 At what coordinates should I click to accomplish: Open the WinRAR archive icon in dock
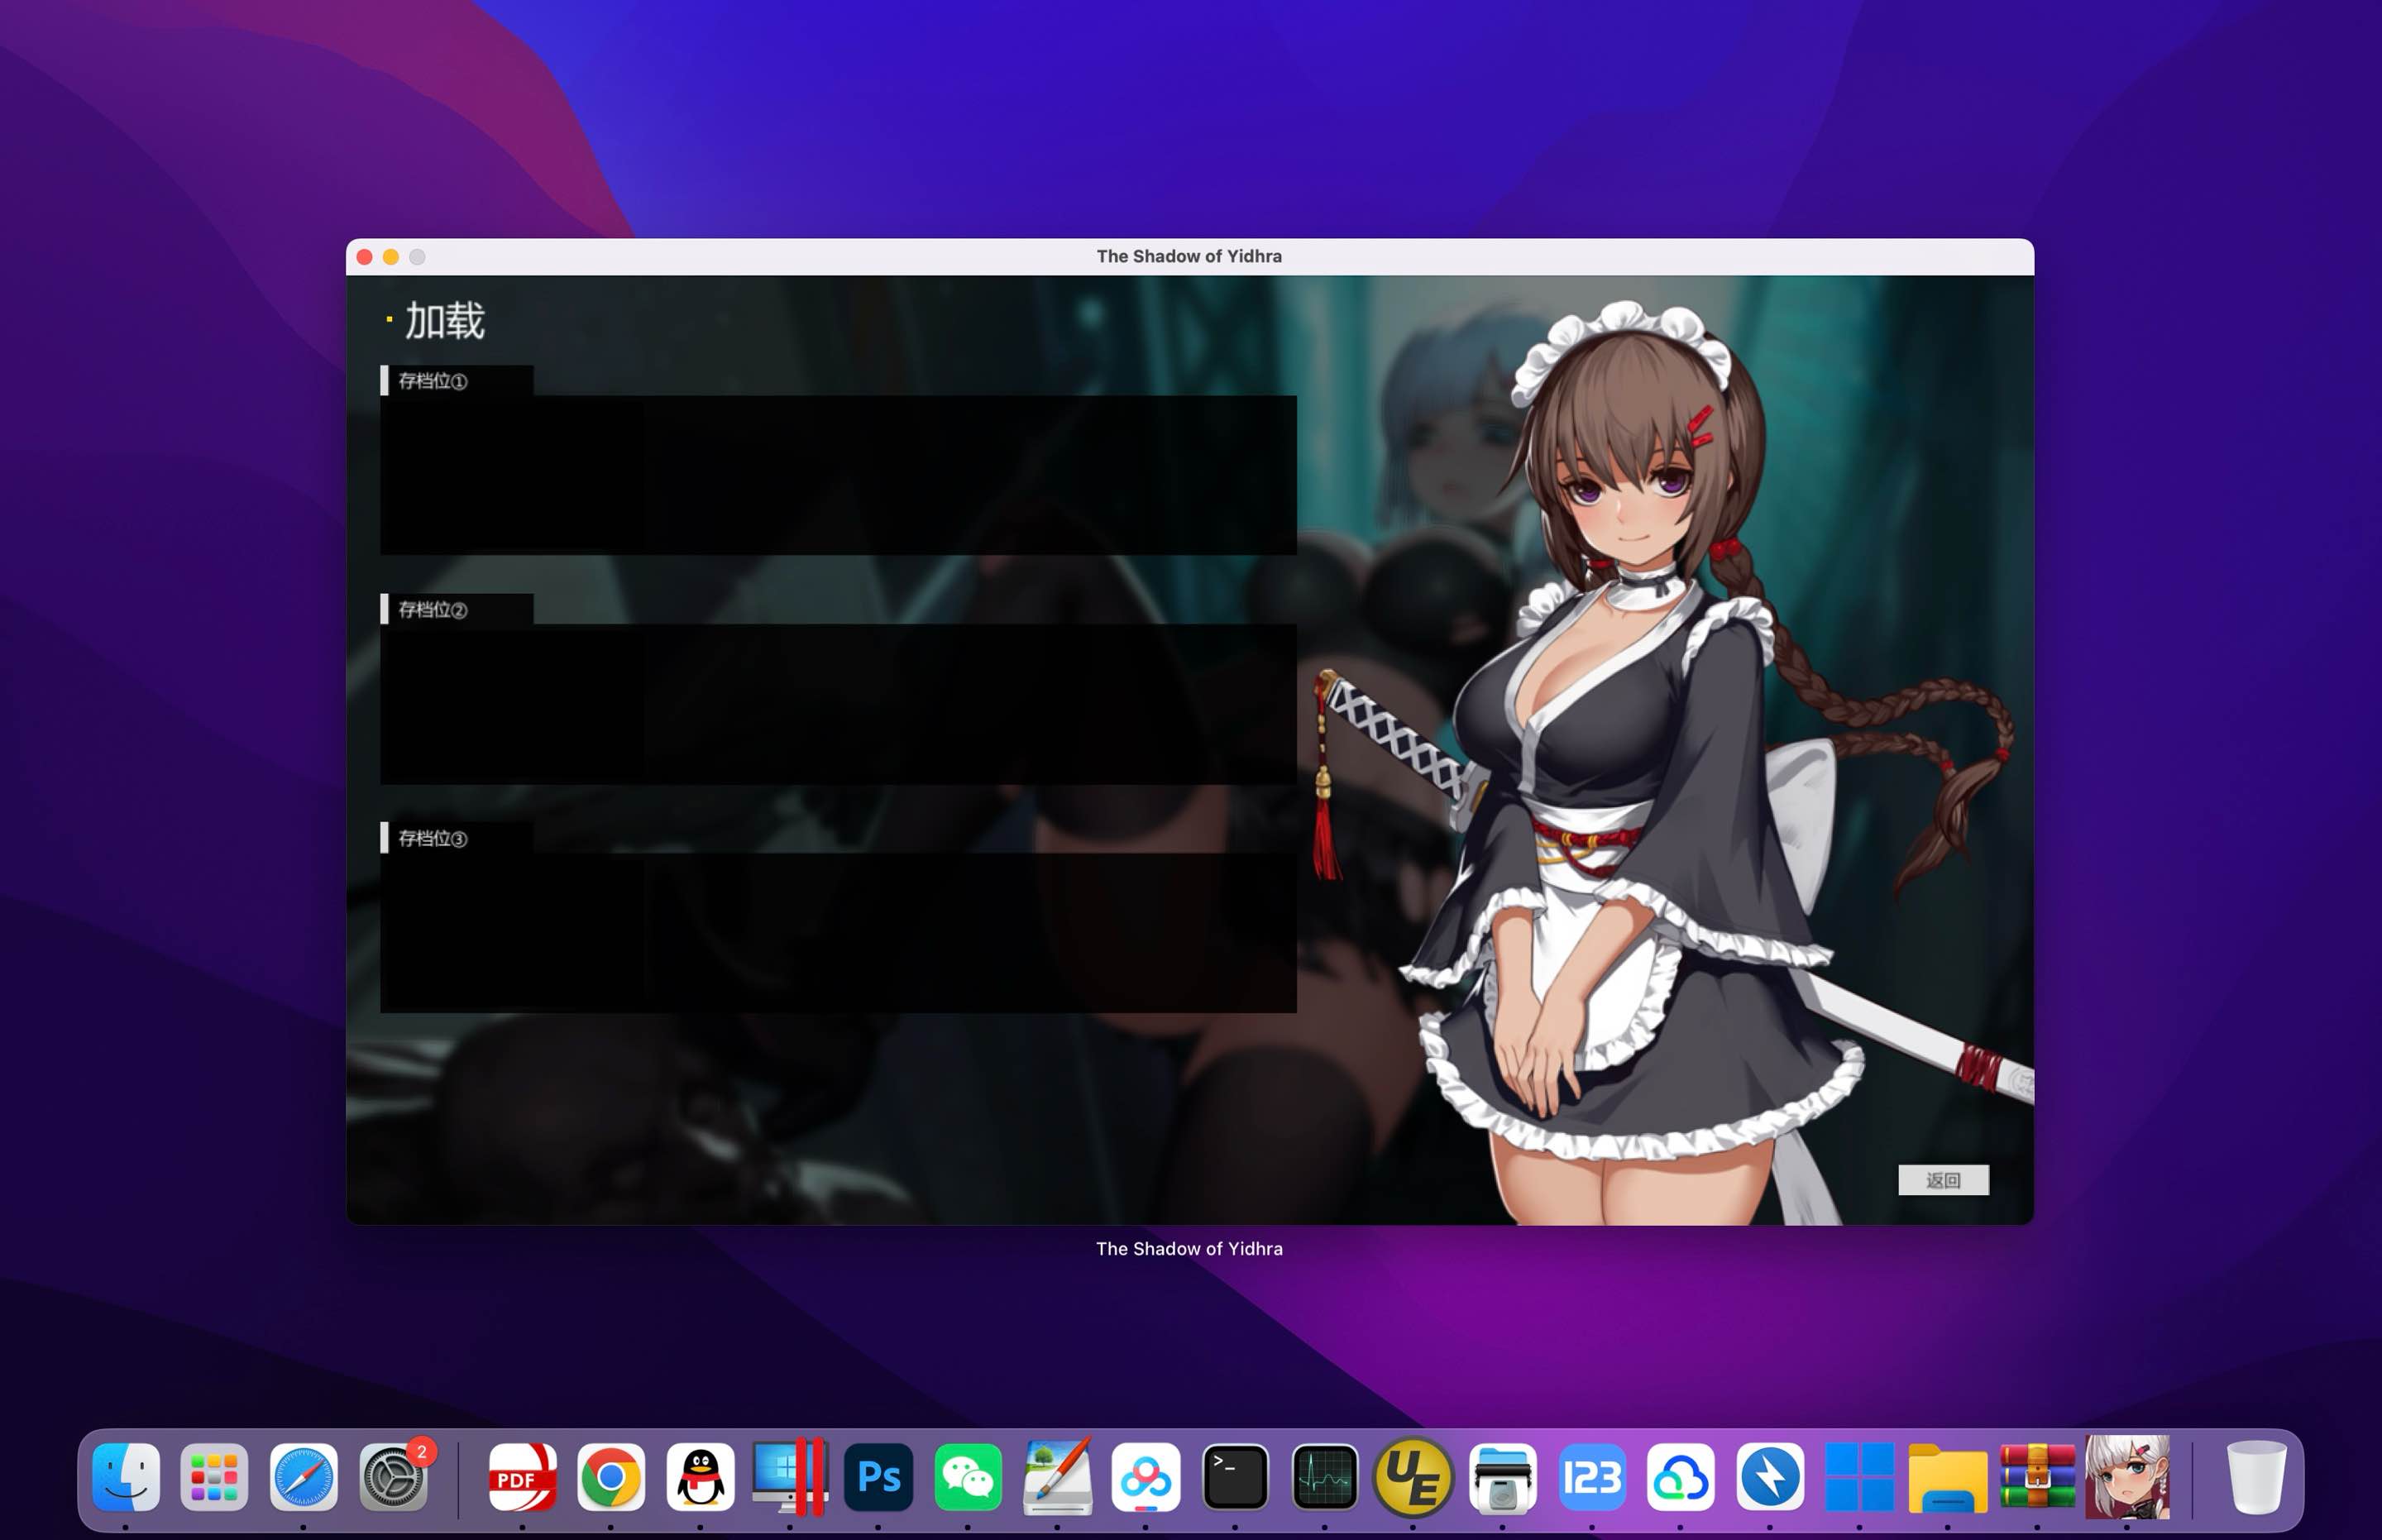click(x=2037, y=1476)
